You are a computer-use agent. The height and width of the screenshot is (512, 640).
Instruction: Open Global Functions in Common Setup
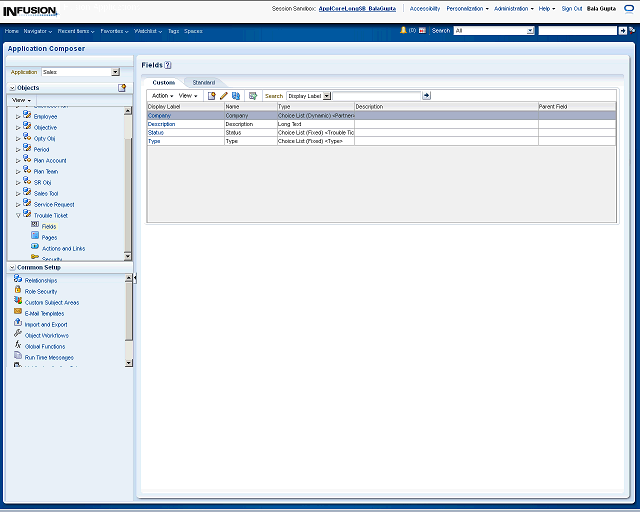pos(46,346)
